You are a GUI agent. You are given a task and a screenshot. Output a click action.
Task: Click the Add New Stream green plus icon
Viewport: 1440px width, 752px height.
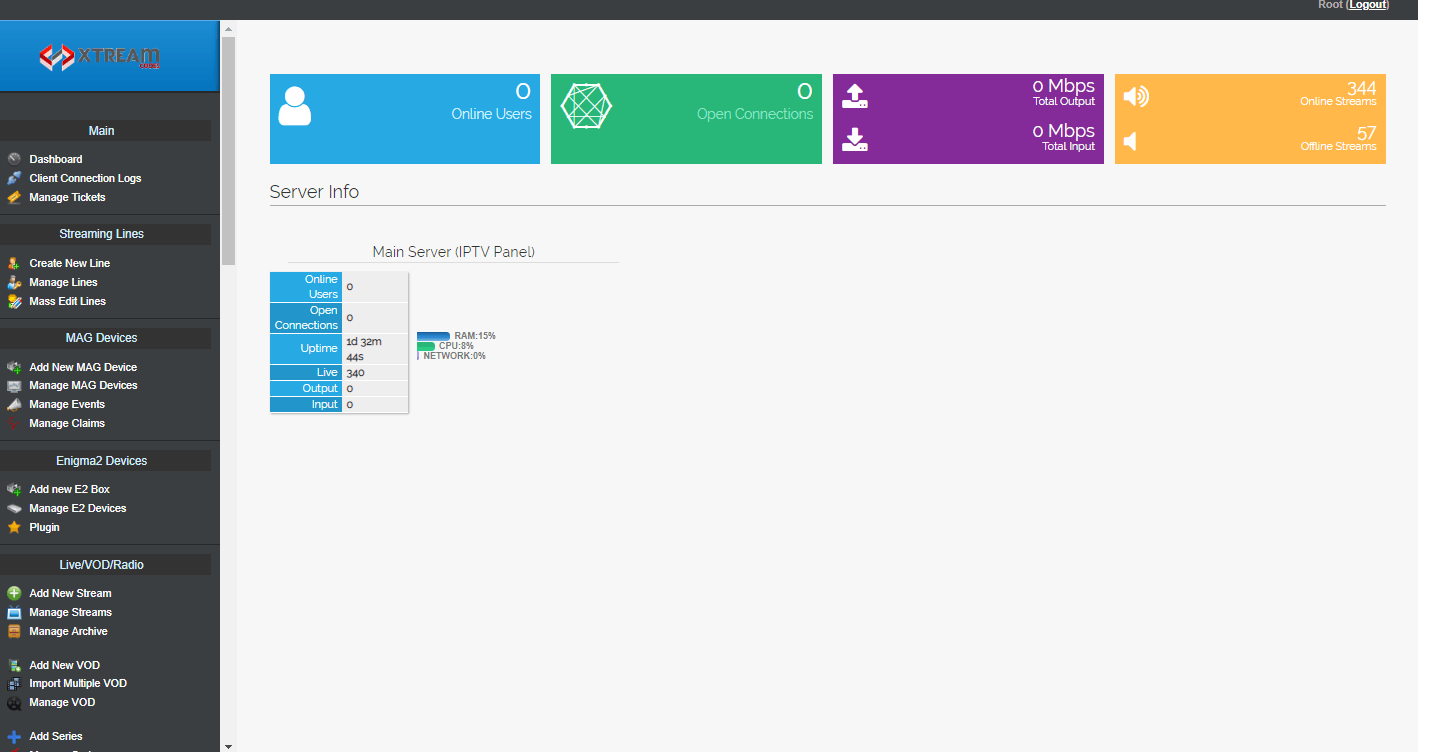coord(14,593)
